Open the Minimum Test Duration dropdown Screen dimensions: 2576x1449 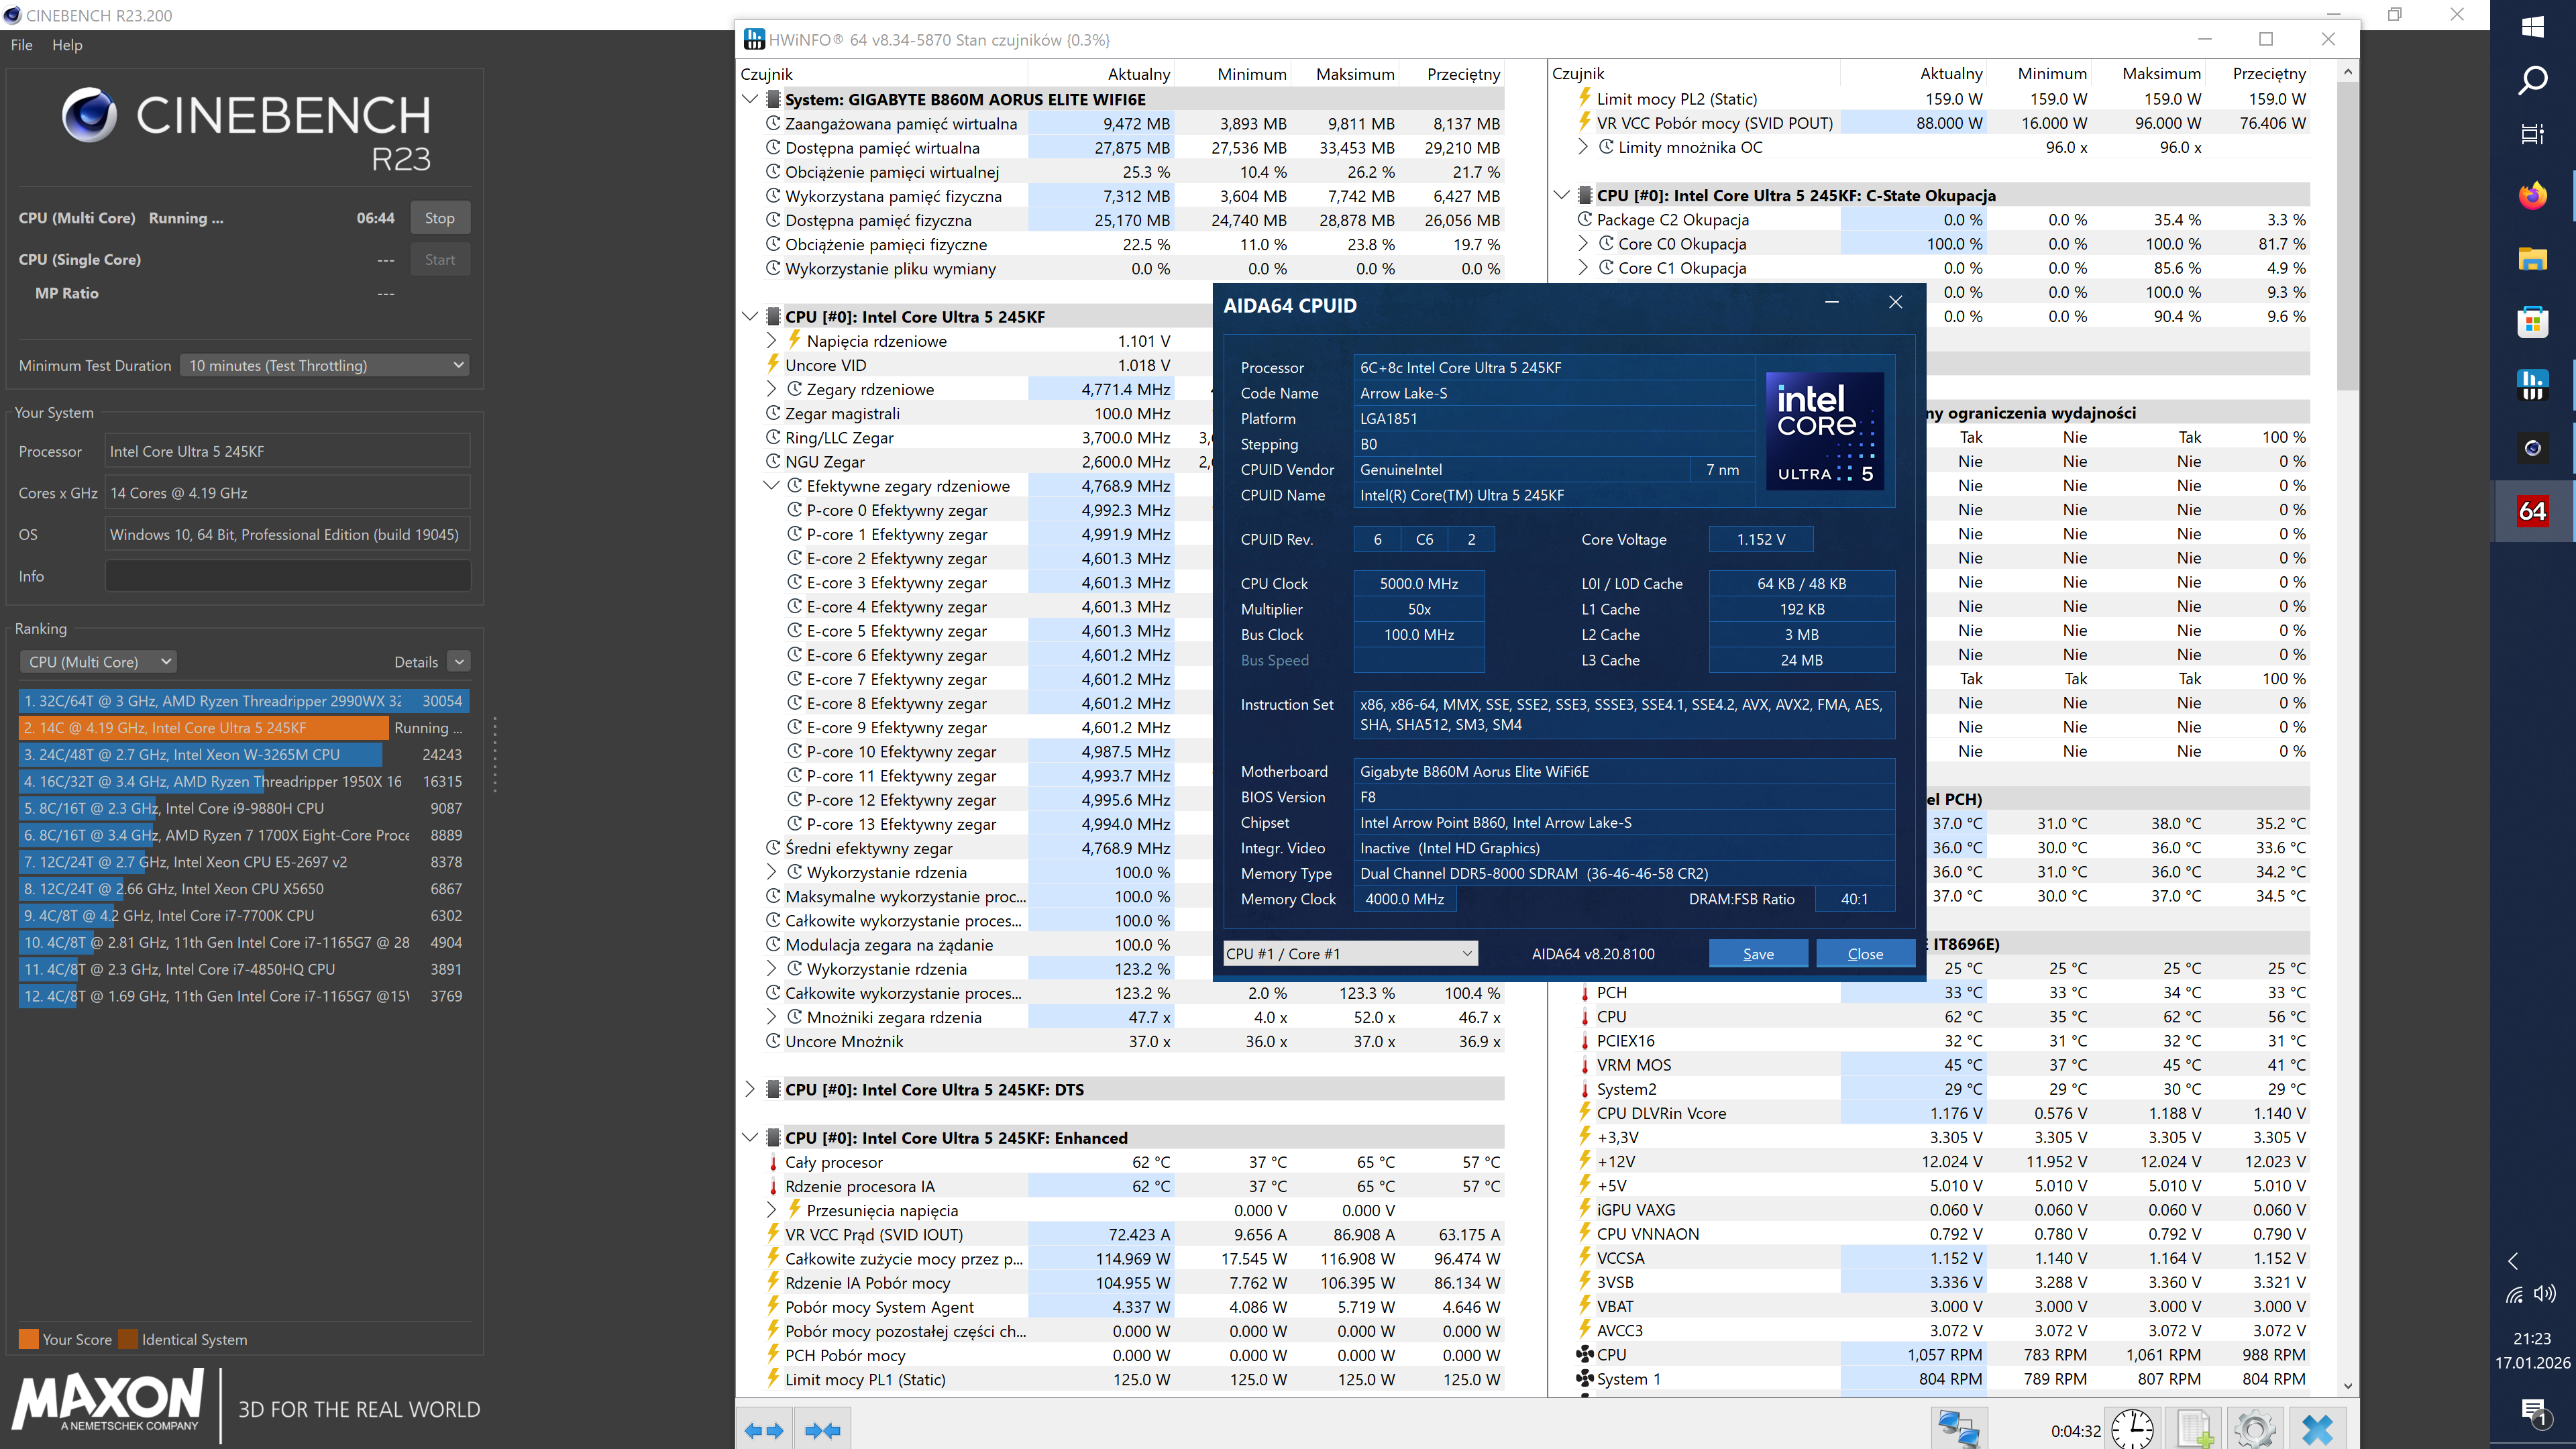pyautogui.click(x=325, y=365)
